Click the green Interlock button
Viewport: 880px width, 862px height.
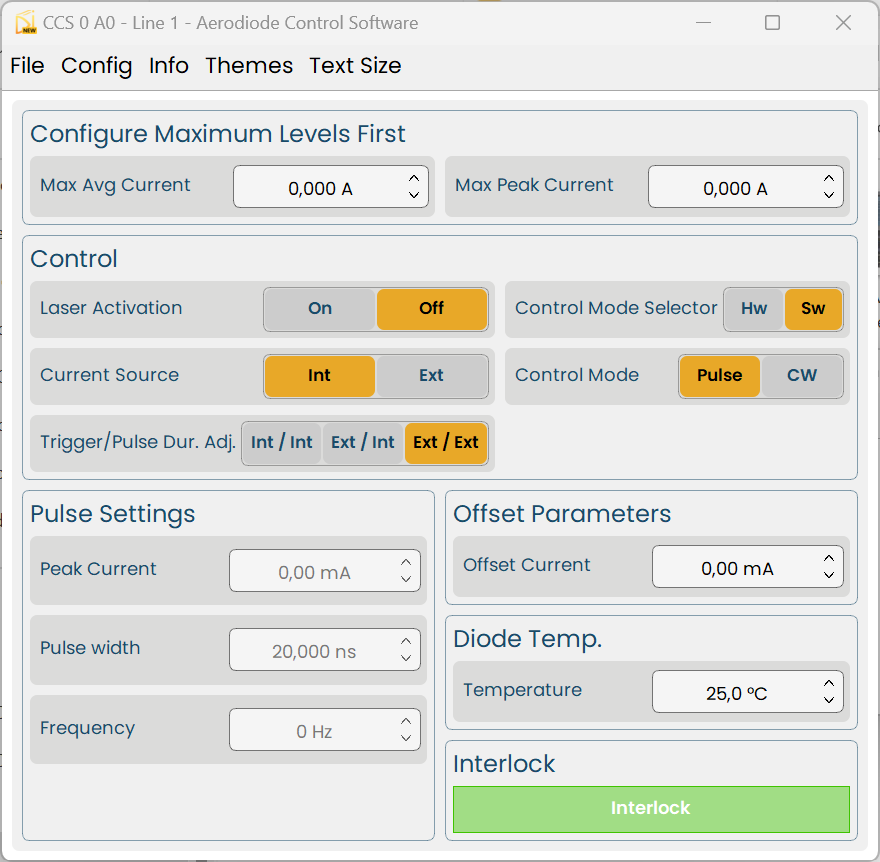point(651,809)
